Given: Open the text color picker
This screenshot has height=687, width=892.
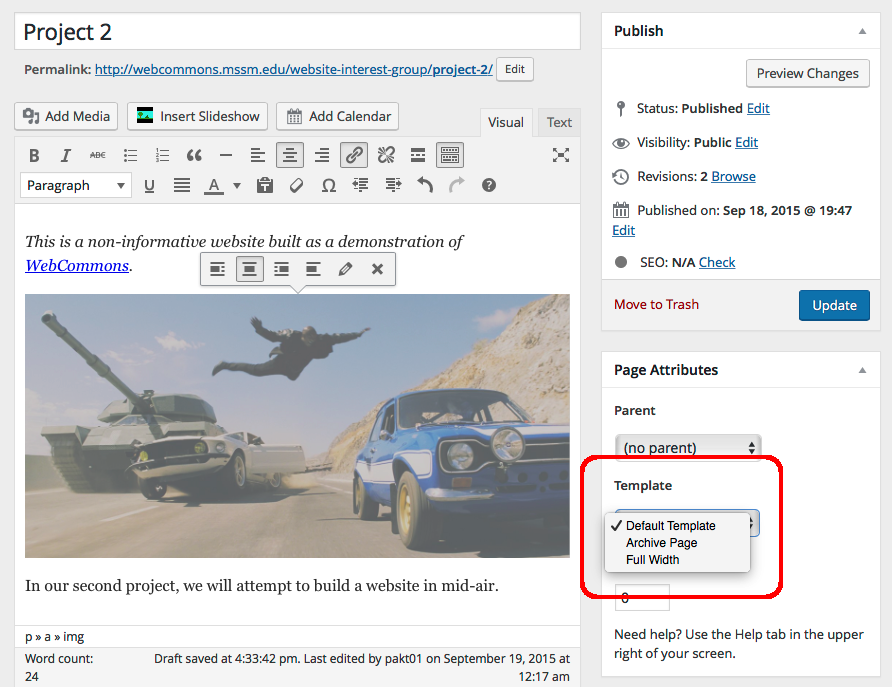Looking at the screenshot, I should (x=237, y=185).
